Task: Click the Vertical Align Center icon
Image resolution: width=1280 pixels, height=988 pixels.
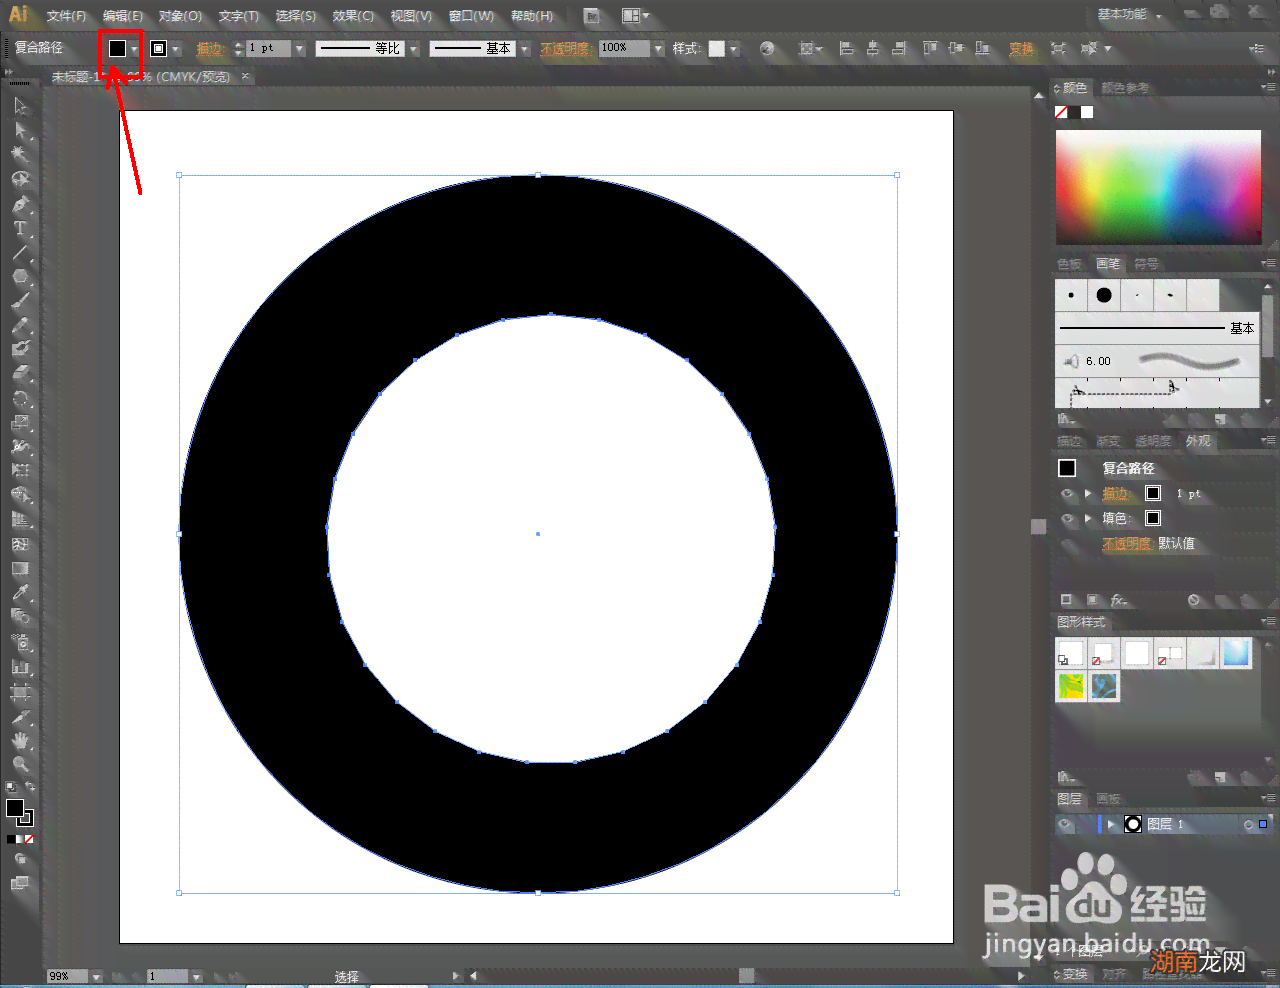Action: [957, 48]
